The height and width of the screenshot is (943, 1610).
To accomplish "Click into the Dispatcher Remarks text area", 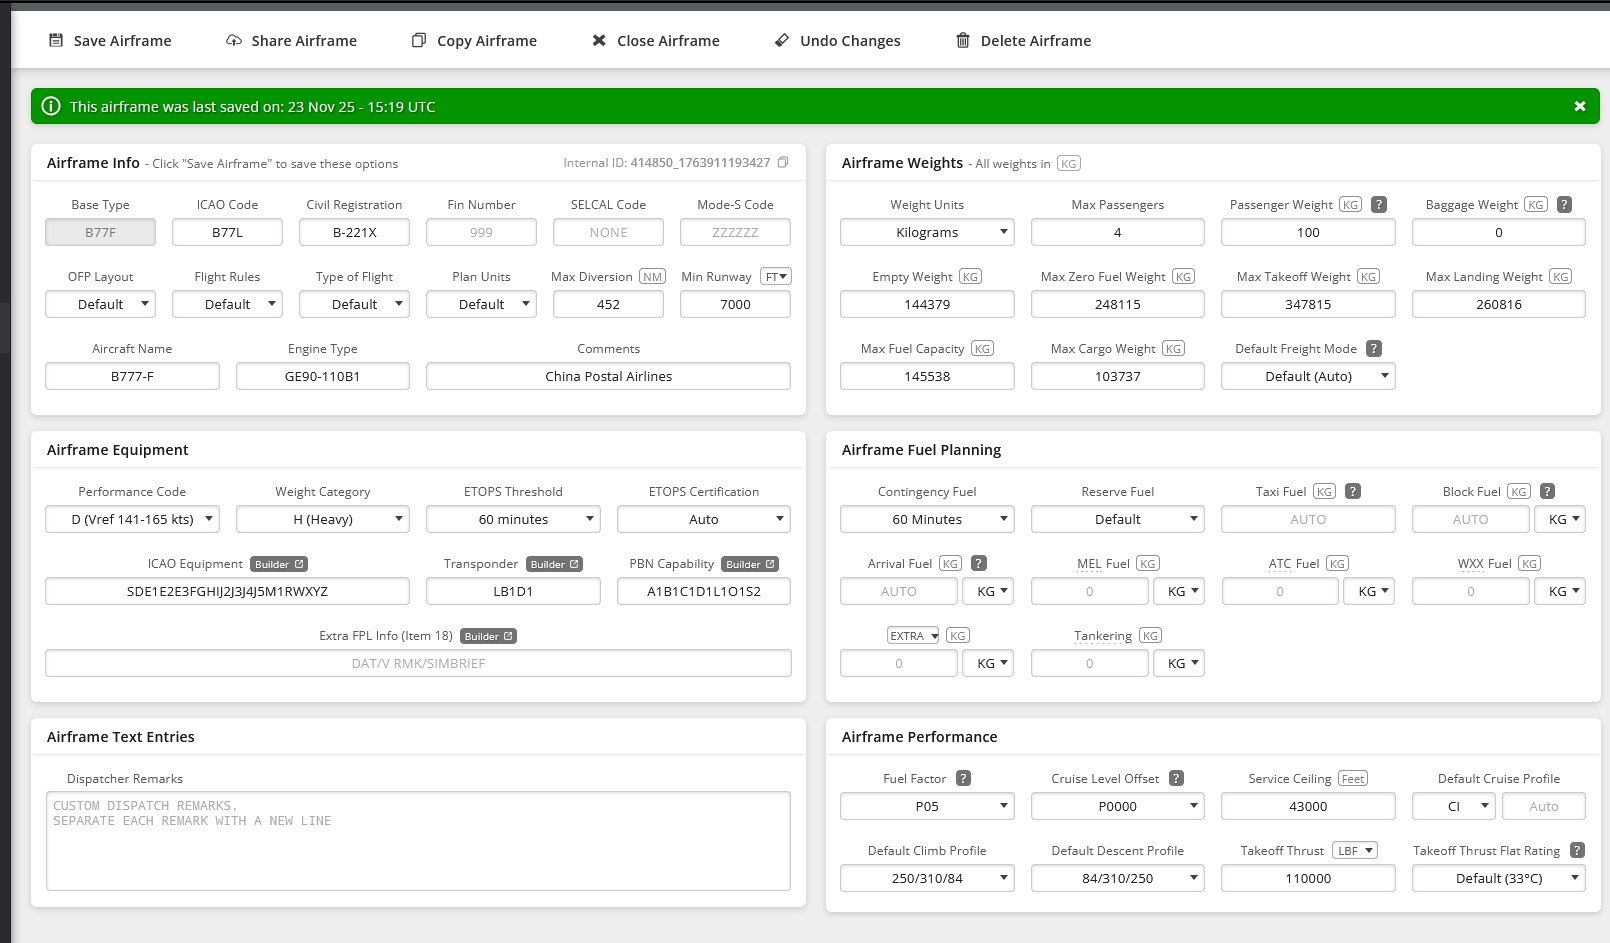I will 418,841.
